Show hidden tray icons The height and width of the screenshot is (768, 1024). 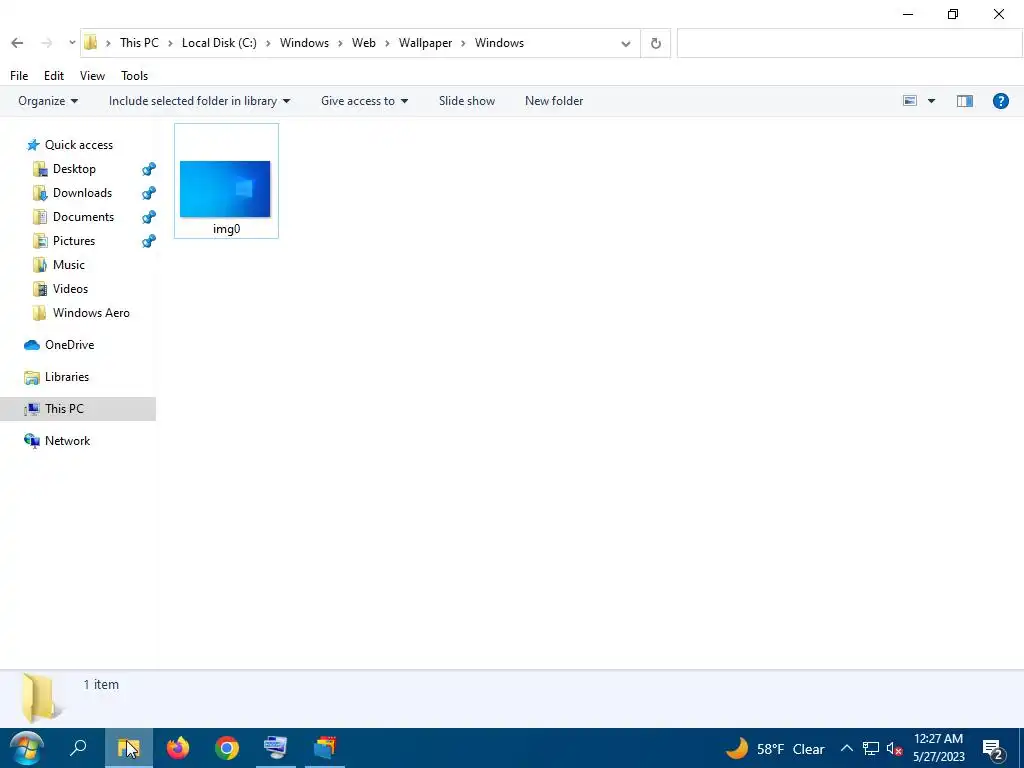click(x=846, y=748)
